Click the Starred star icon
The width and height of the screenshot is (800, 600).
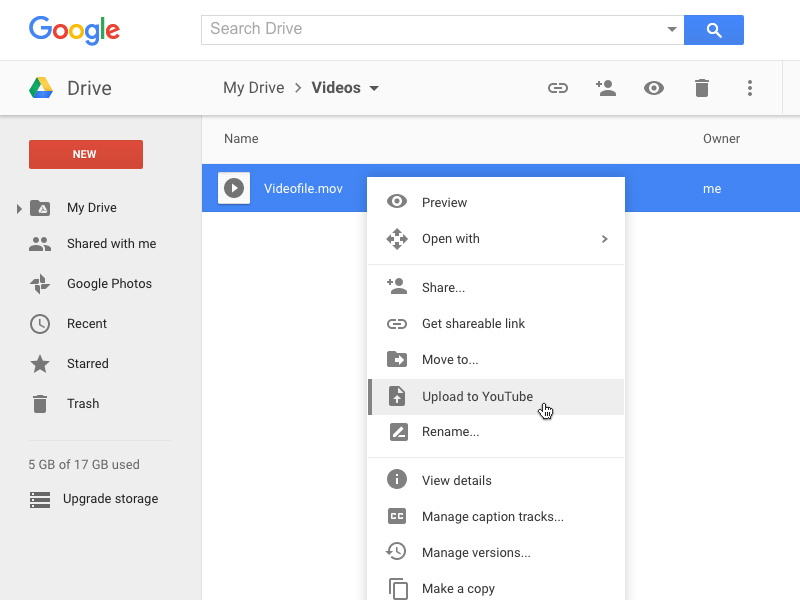point(40,364)
